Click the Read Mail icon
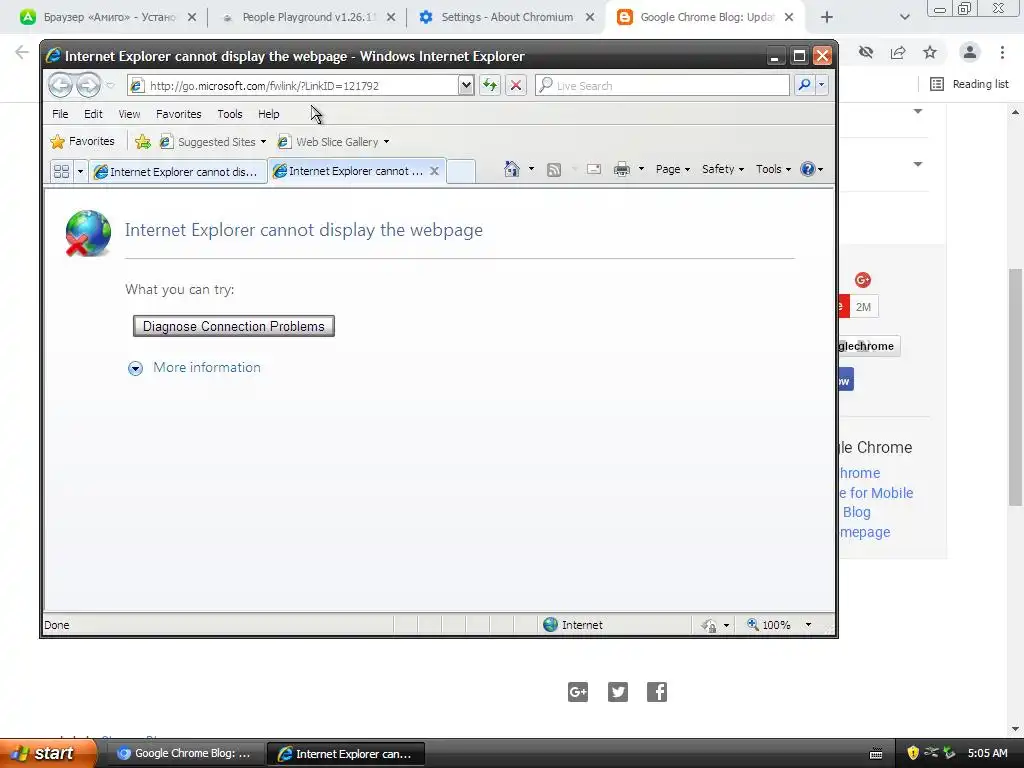The height and width of the screenshot is (768, 1024). coord(594,169)
